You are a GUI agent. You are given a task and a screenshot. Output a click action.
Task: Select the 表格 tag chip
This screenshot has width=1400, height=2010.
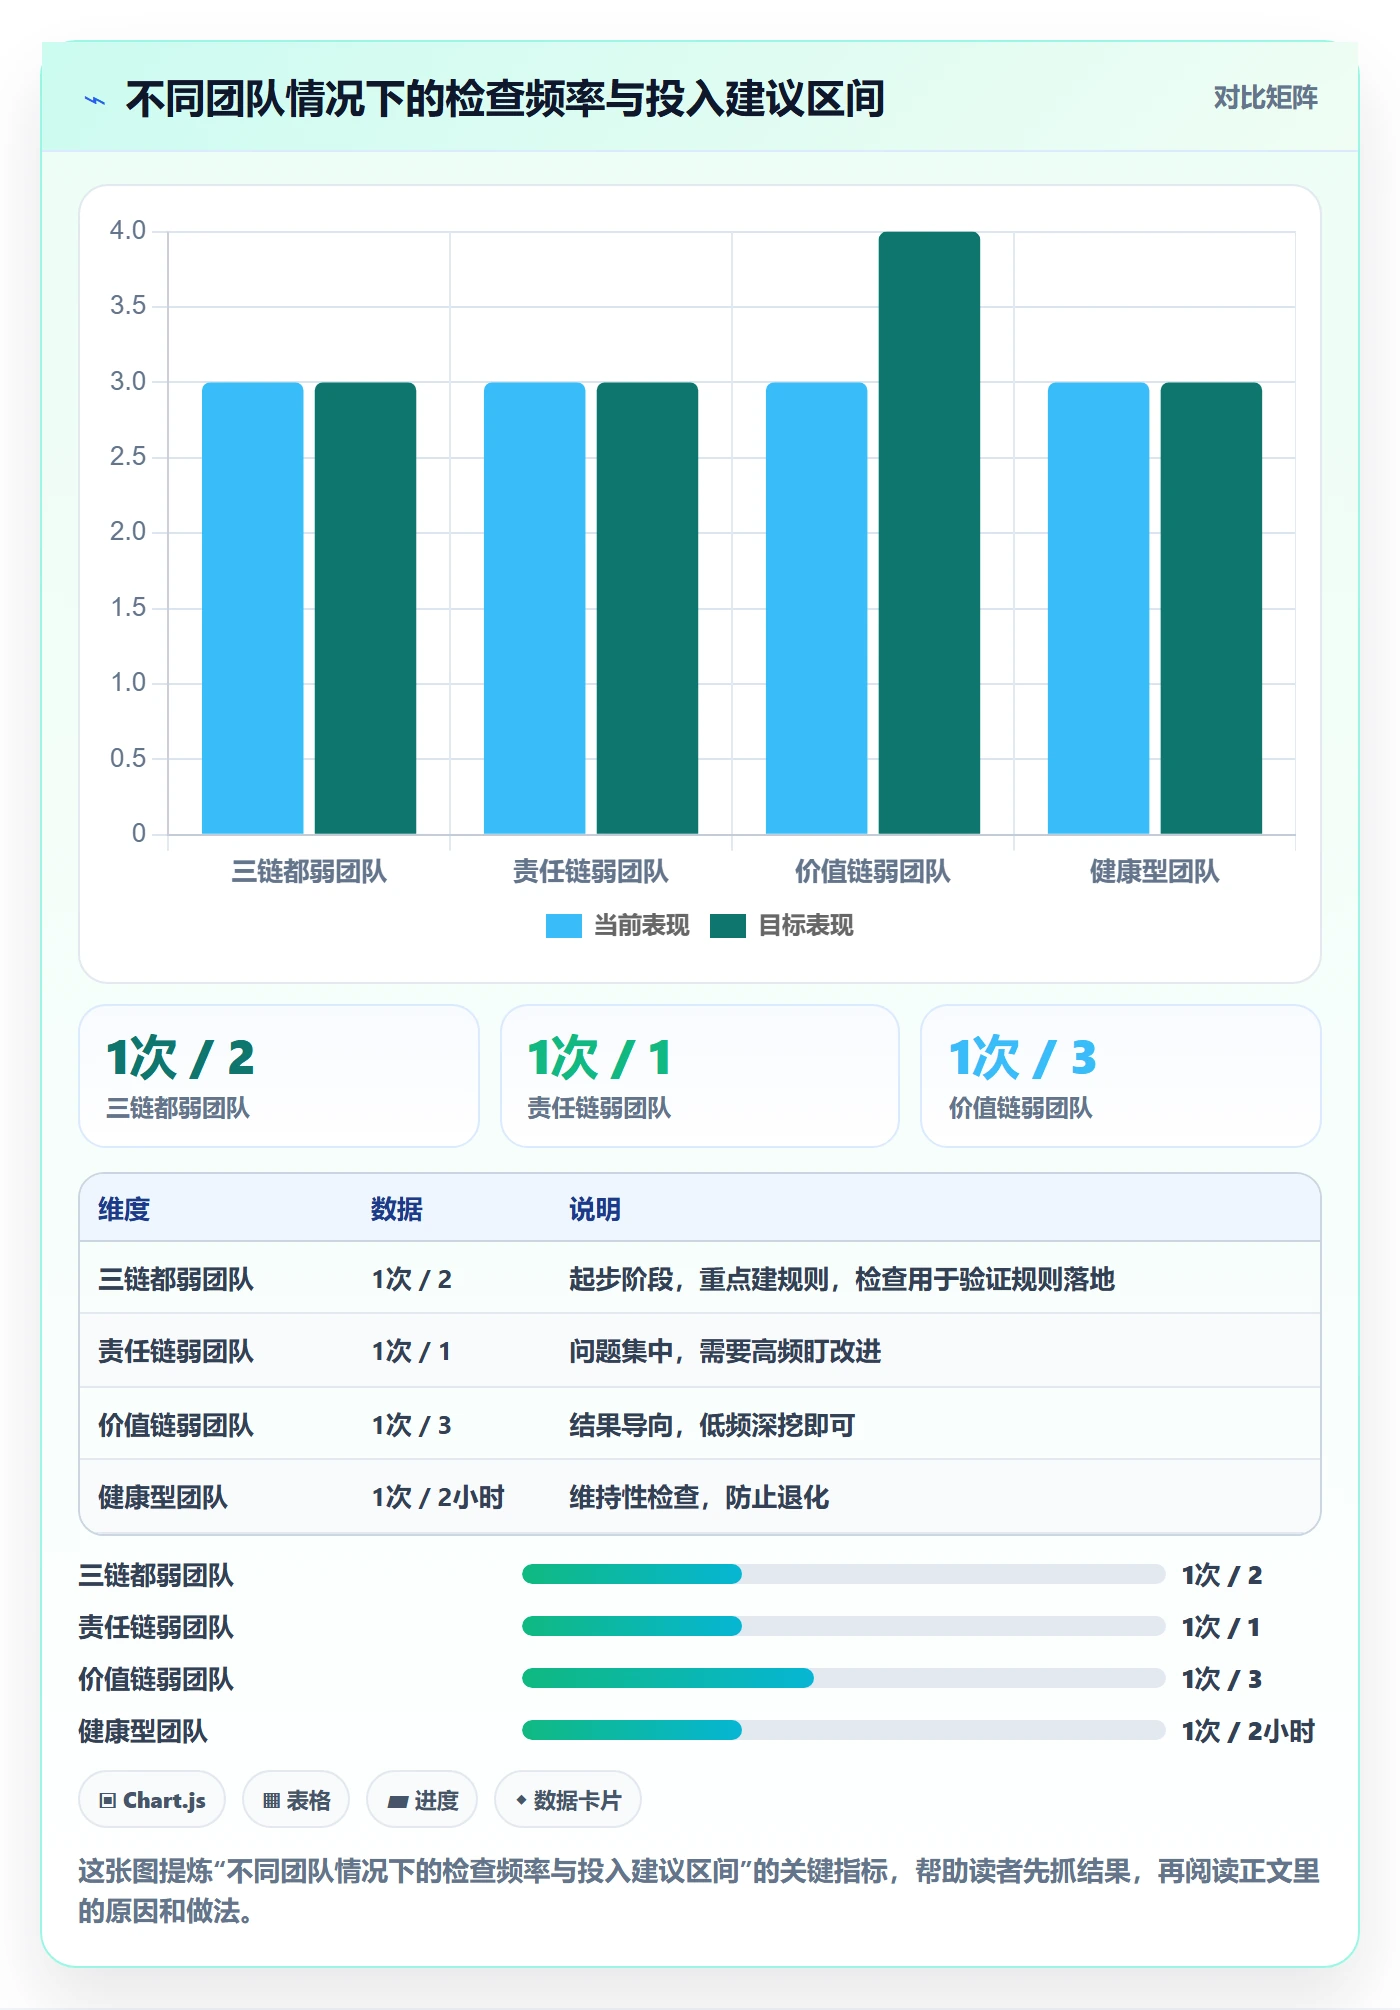(x=296, y=1800)
